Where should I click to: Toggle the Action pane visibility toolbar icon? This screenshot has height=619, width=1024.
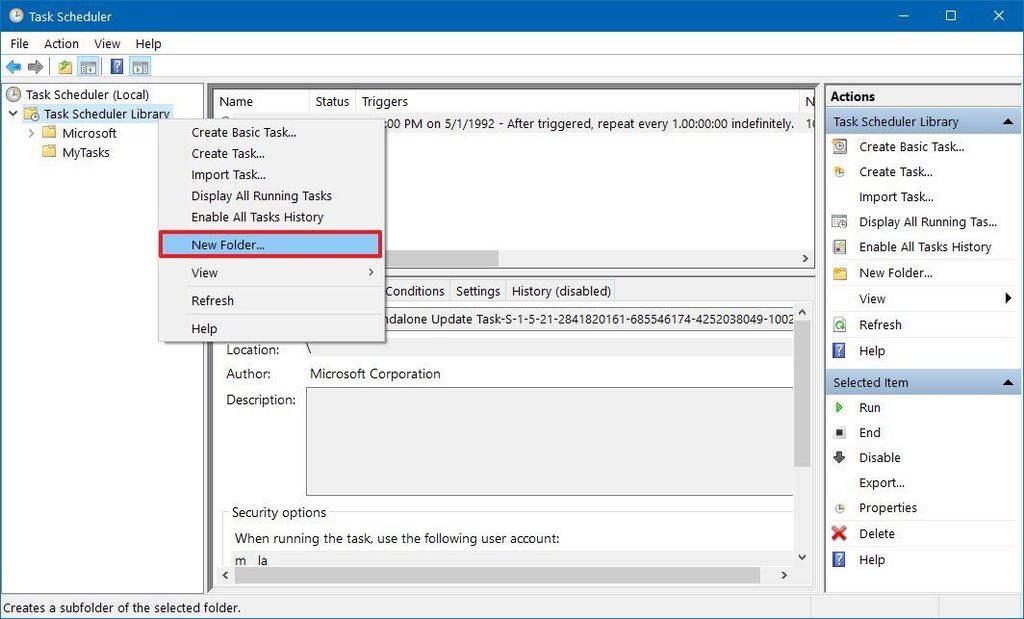(x=140, y=66)
